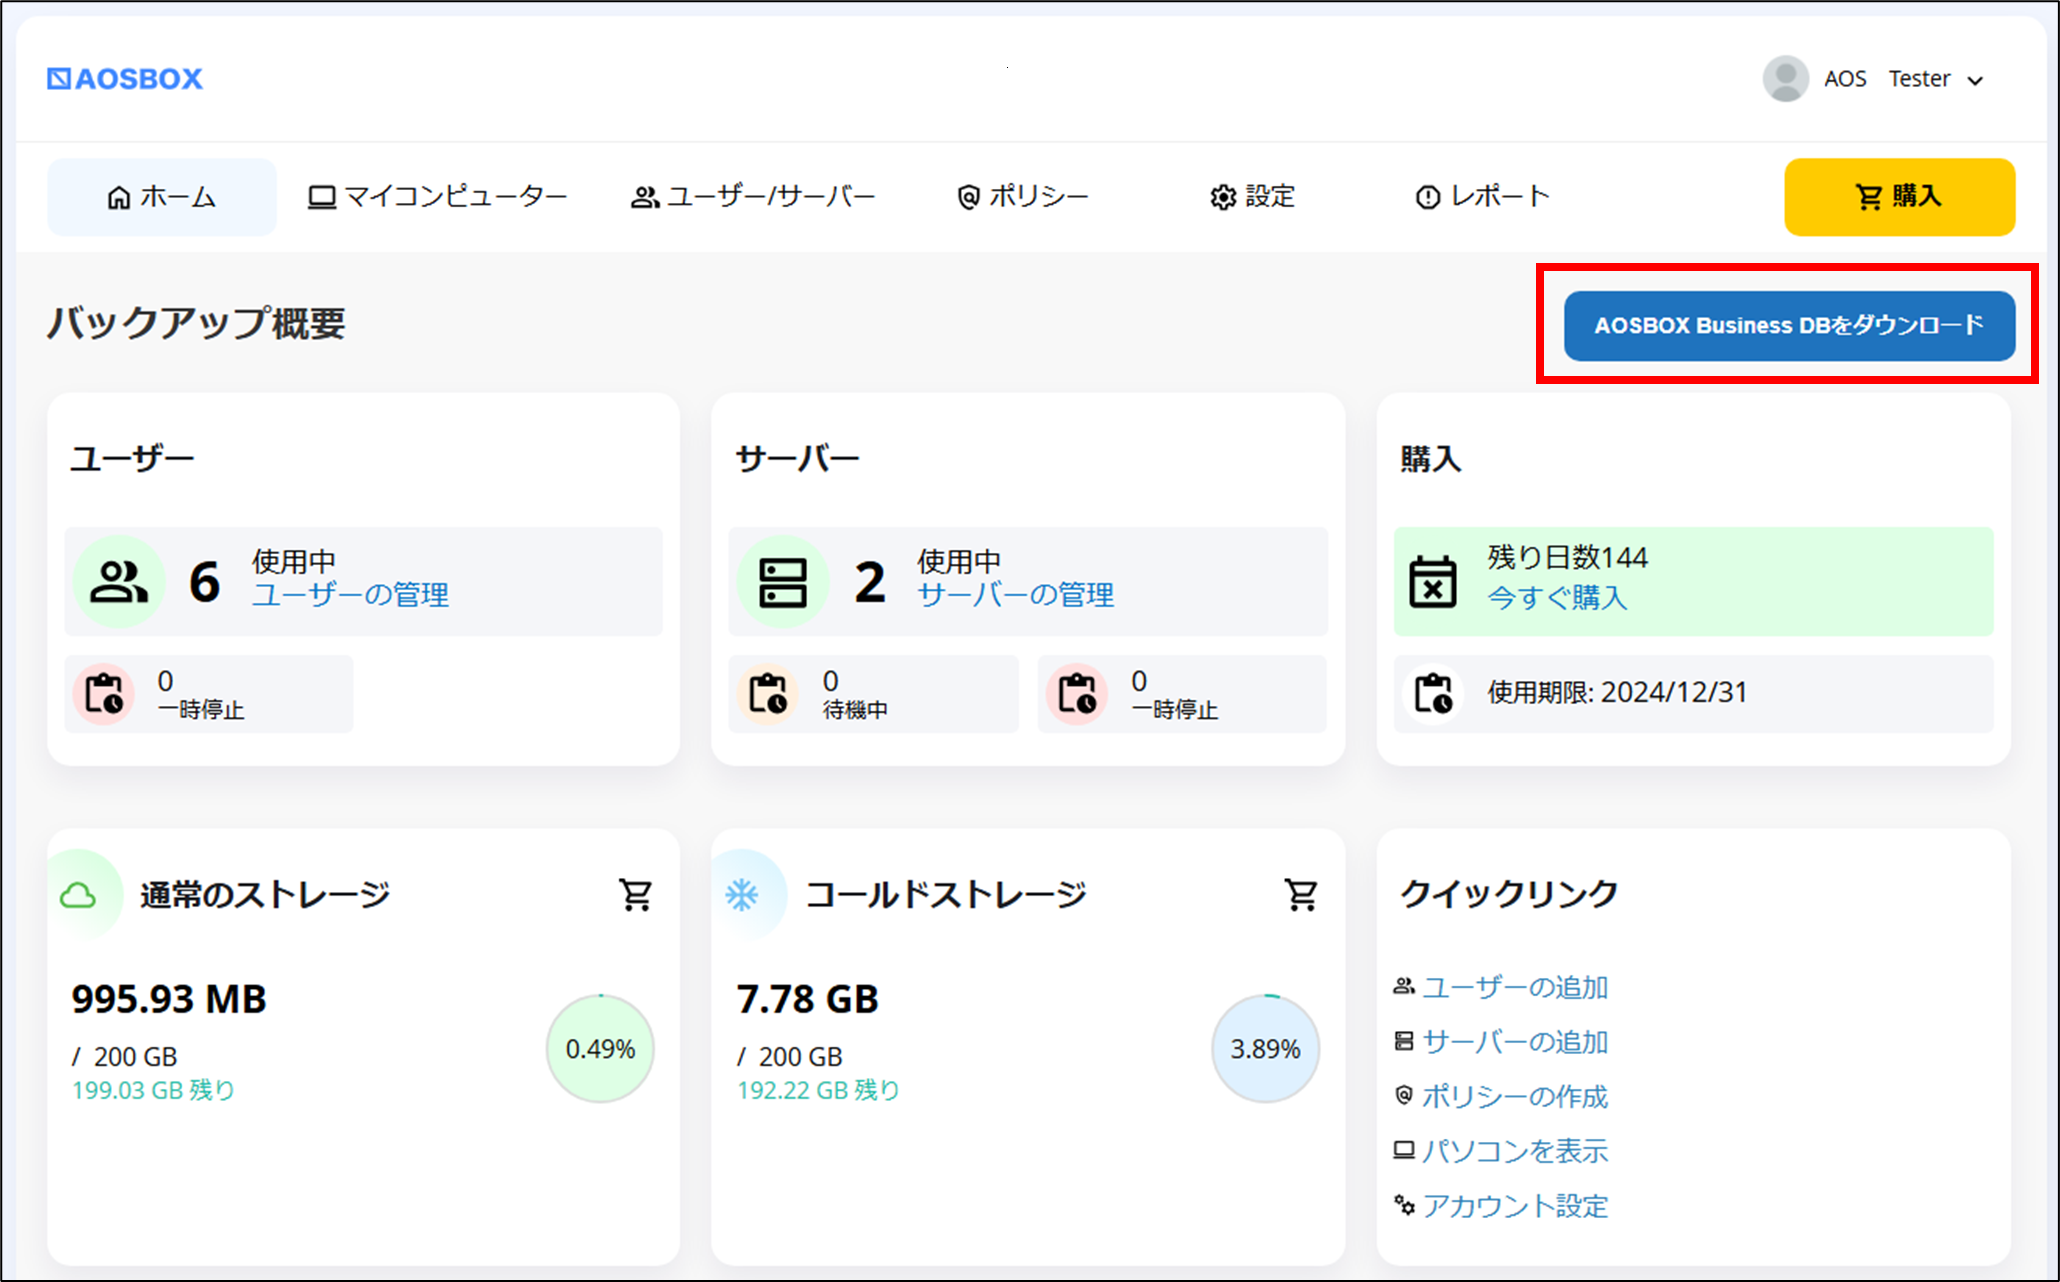Screen dimensions: 2060x1282
Task: Click the cart icon in 通常のストレージ card
Action: pyautogui.click(x=636, y=895)
